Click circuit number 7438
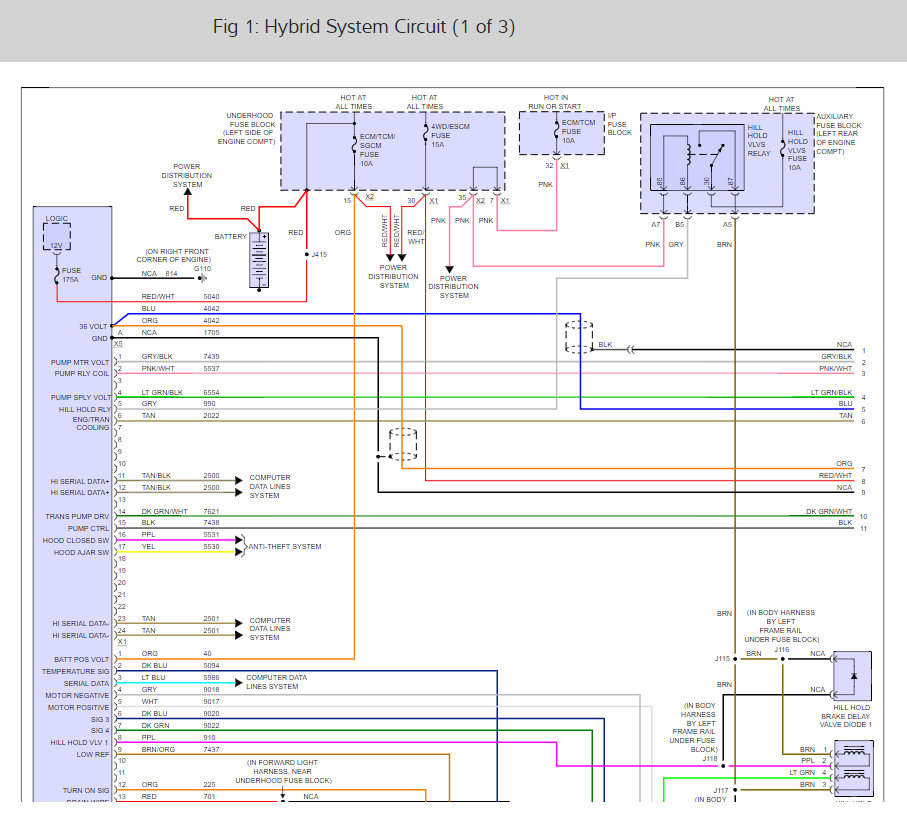 211,522
